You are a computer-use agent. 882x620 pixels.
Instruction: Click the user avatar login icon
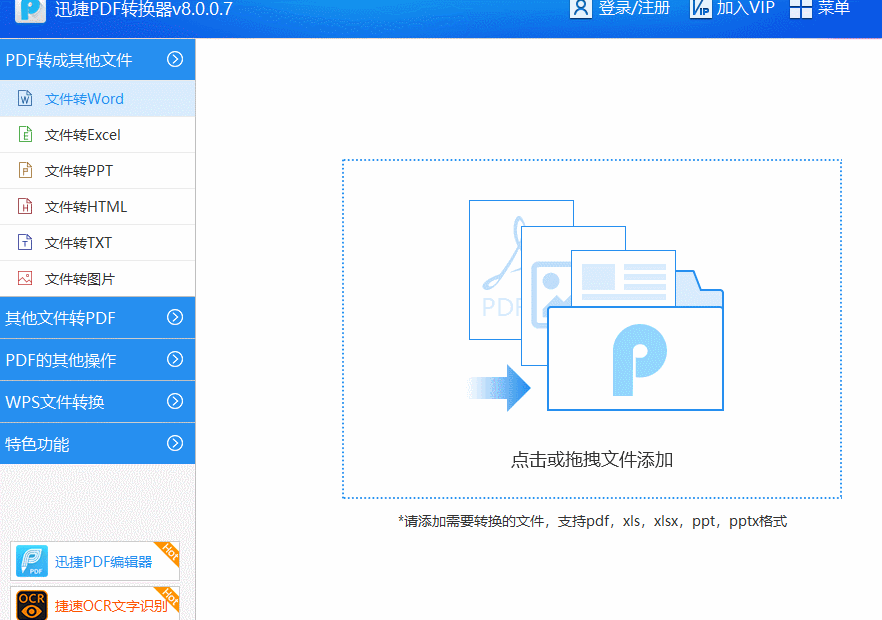[581, 8]
